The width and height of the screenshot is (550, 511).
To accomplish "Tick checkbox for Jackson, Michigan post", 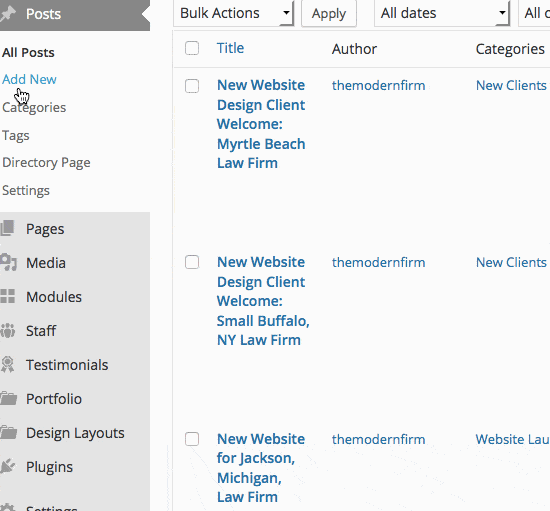I will click(x=192, y=439).
